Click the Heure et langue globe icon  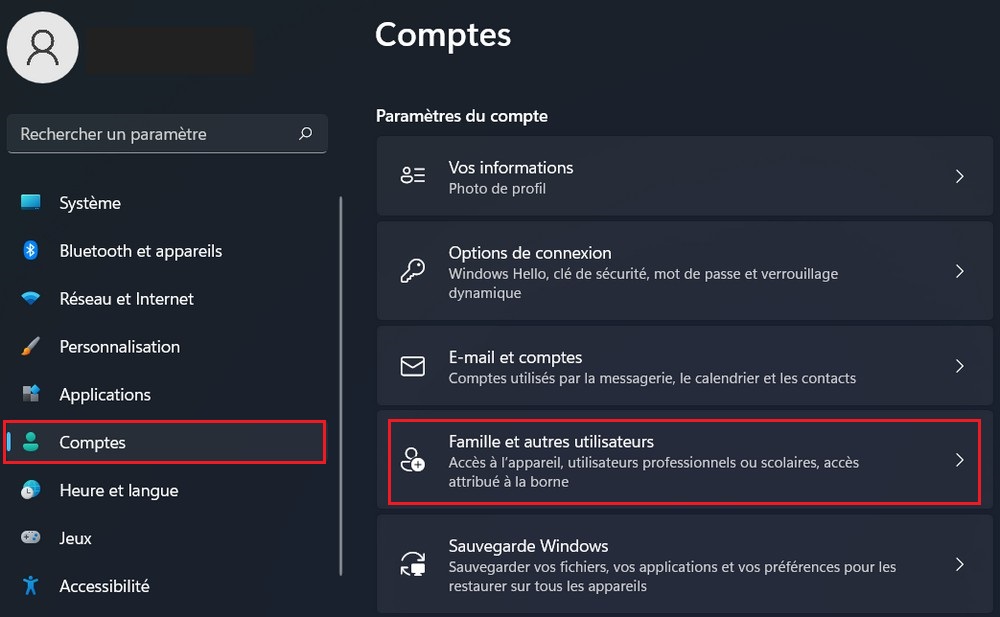[x=31, y=490]
